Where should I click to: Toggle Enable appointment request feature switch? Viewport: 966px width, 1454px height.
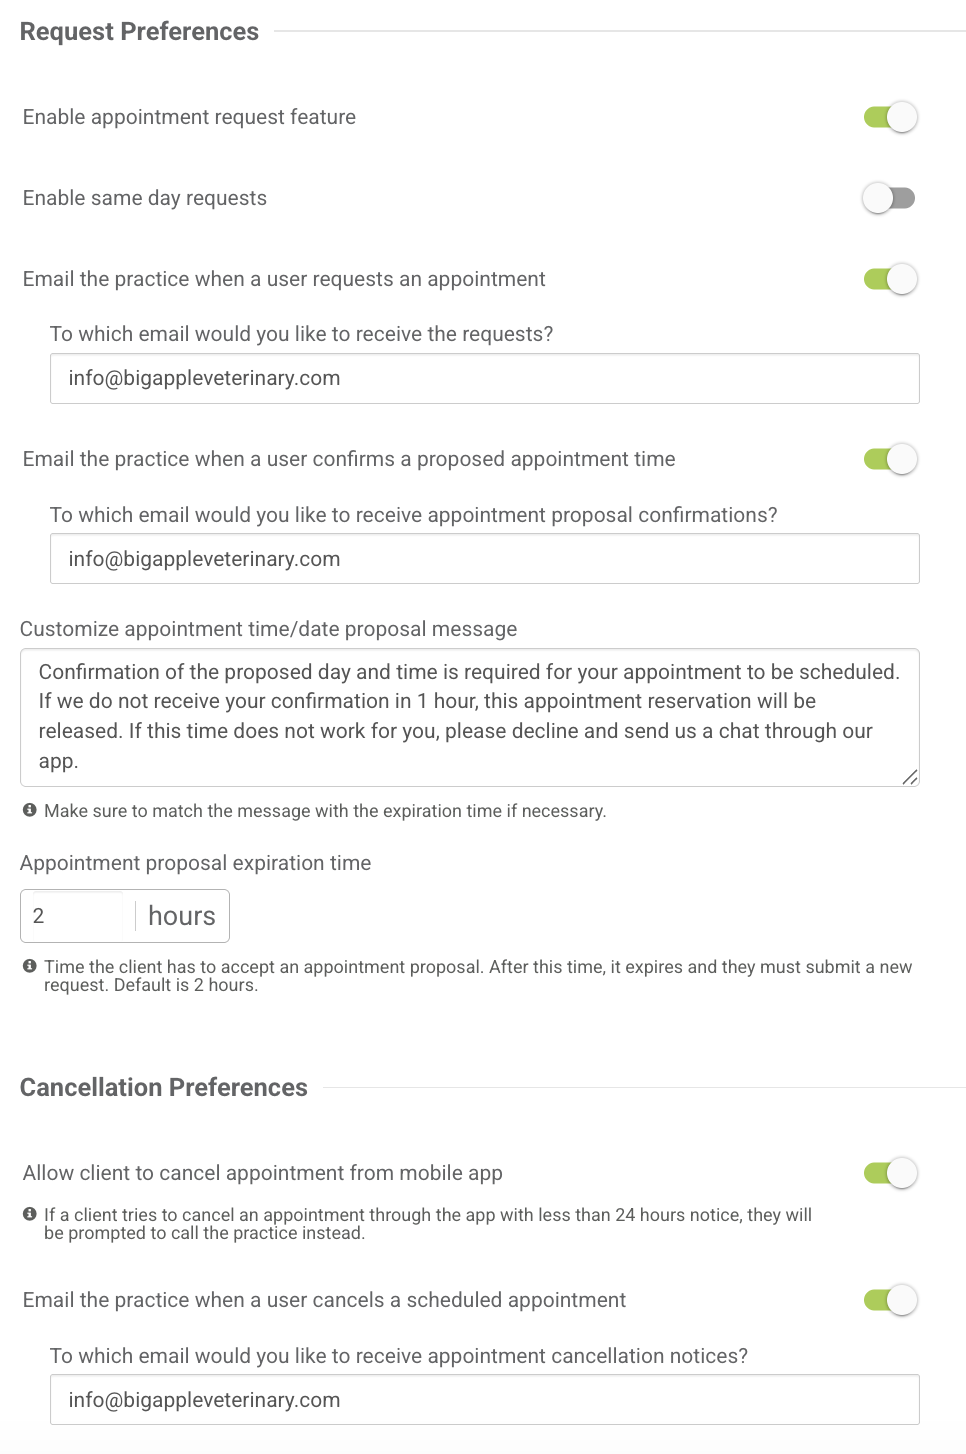click(890, 117)
